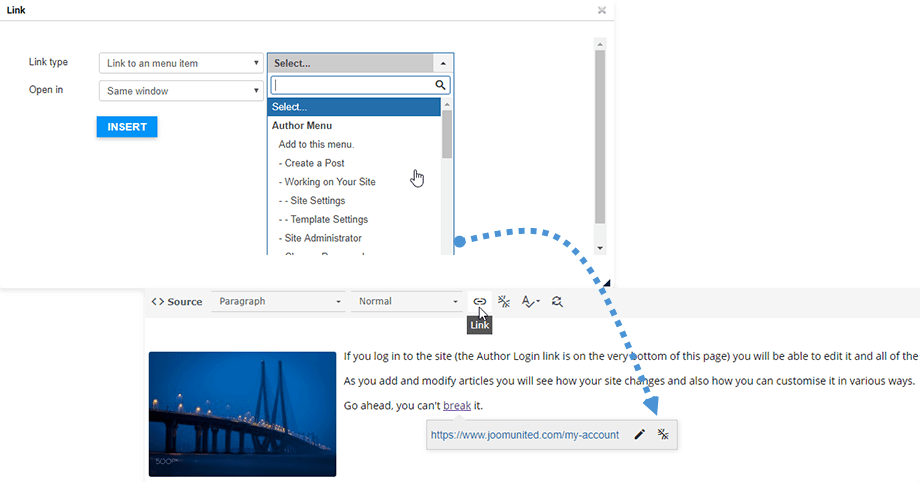Screen dimensions: 920x482
Task: Expand the Paragraph format dropdown
Action: tap(279, 301)
